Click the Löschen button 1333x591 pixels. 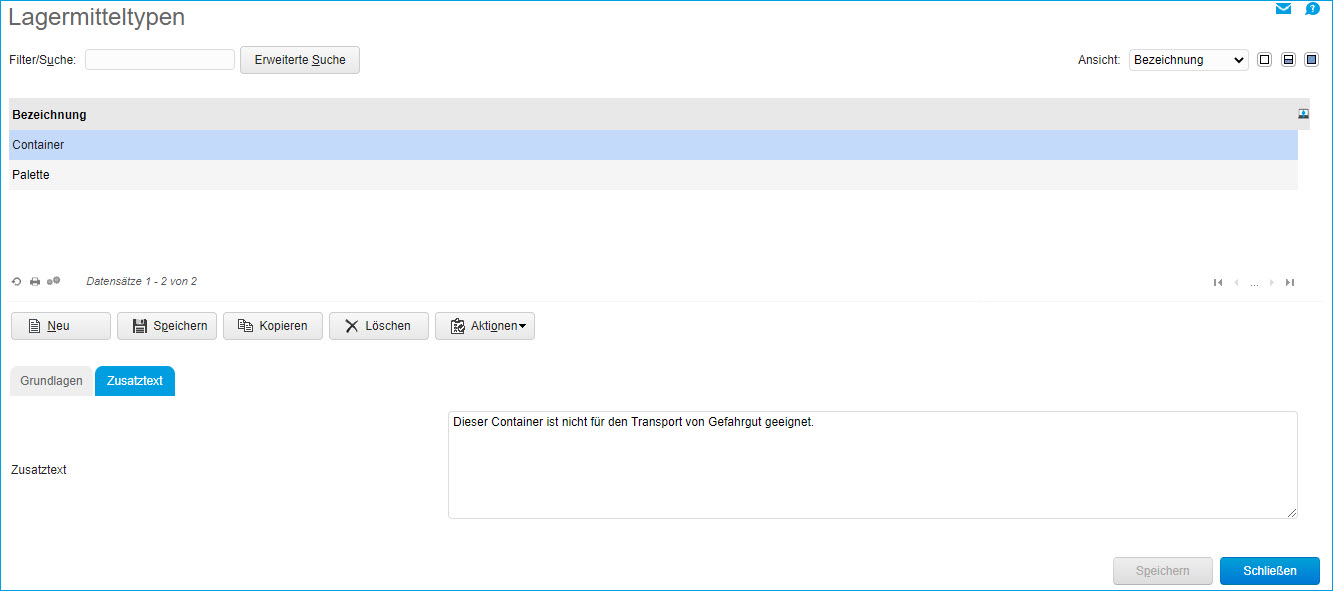[x=379, y=326]
